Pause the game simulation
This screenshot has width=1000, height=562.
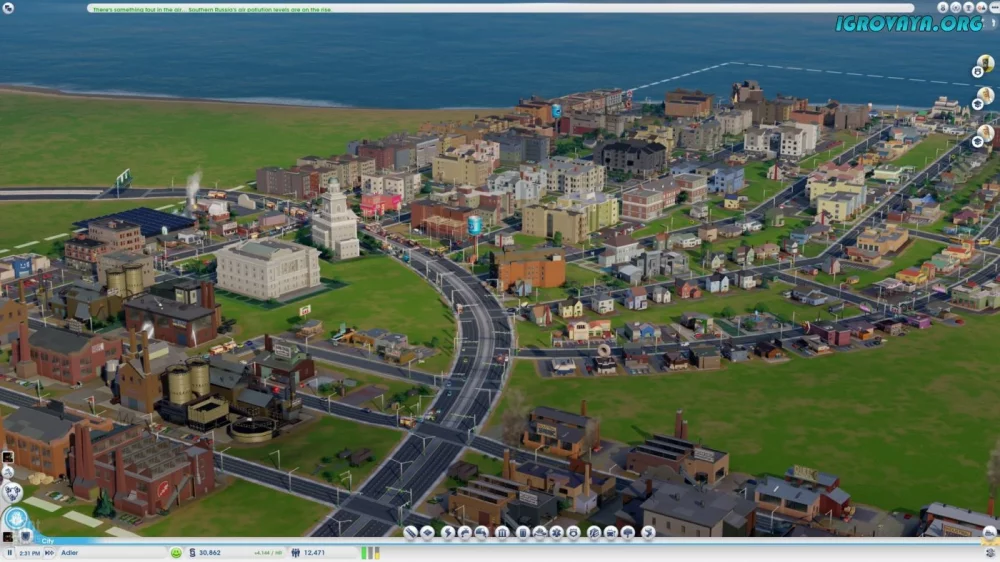tap(8, 552)
